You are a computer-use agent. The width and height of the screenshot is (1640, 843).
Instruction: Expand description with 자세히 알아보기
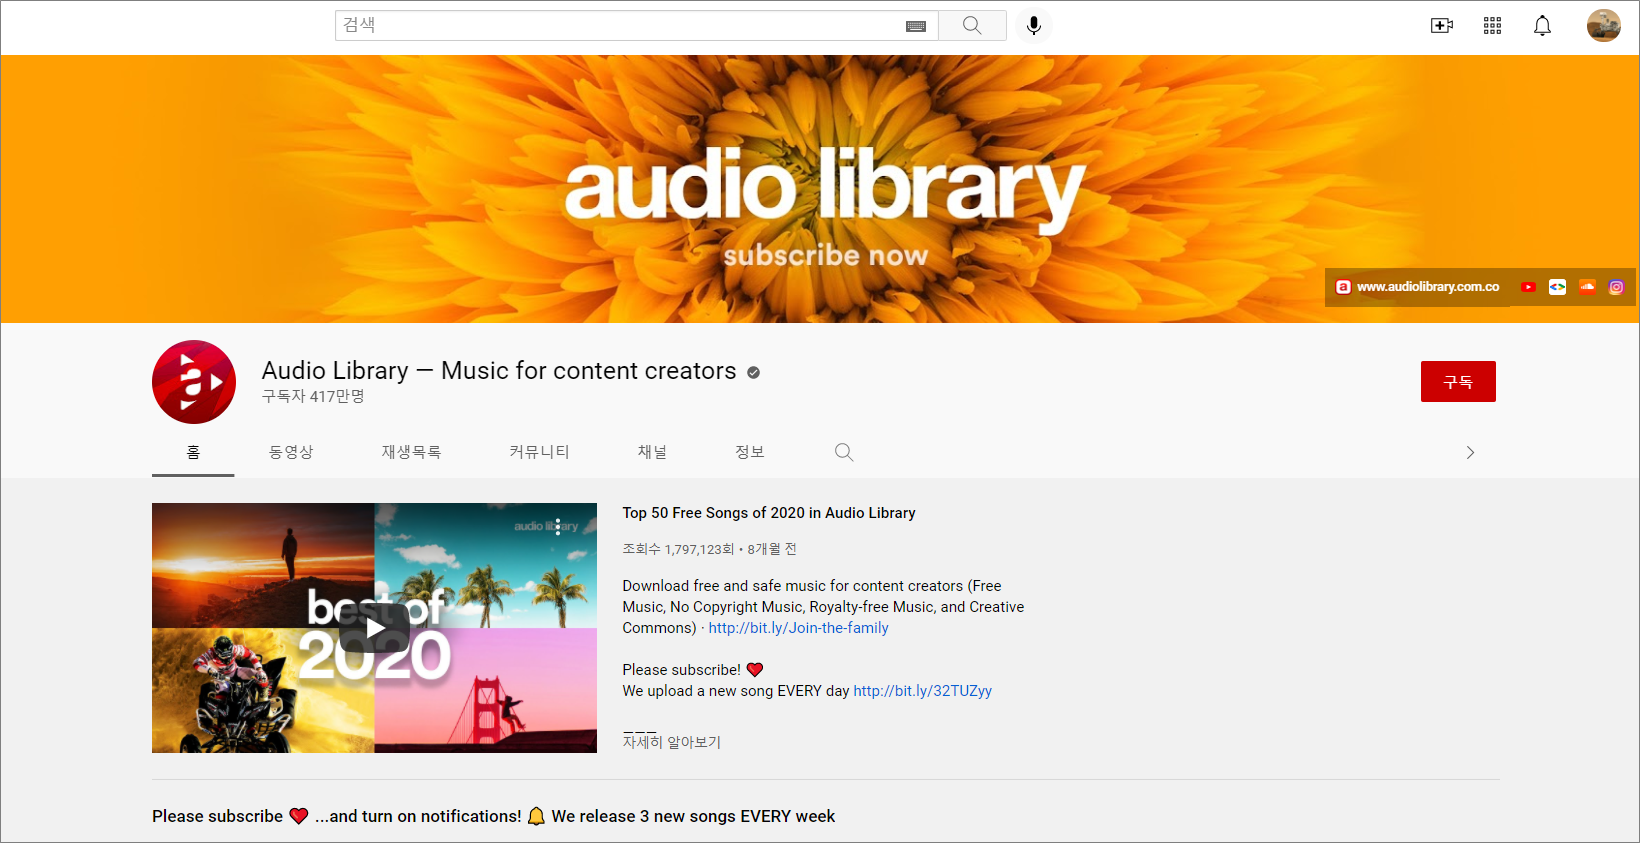(671, 742)
